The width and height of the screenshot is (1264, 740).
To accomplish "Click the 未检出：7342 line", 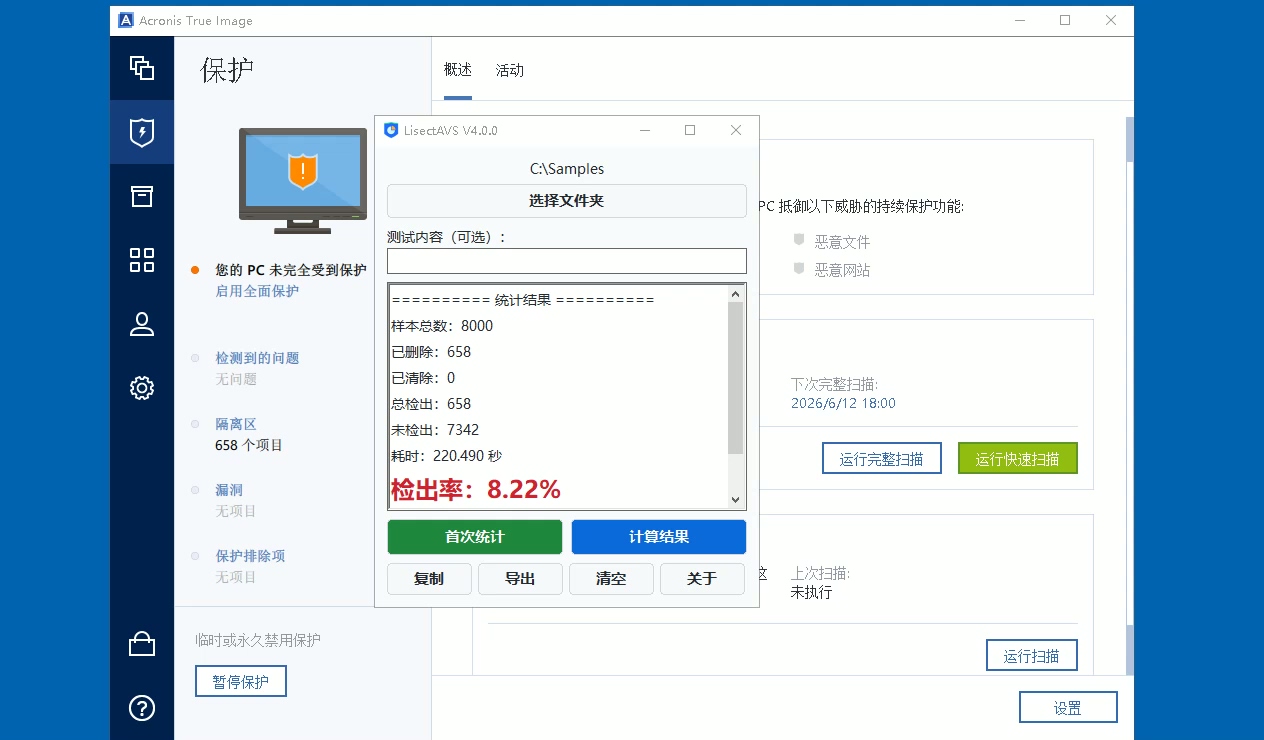I will [435, 430].
